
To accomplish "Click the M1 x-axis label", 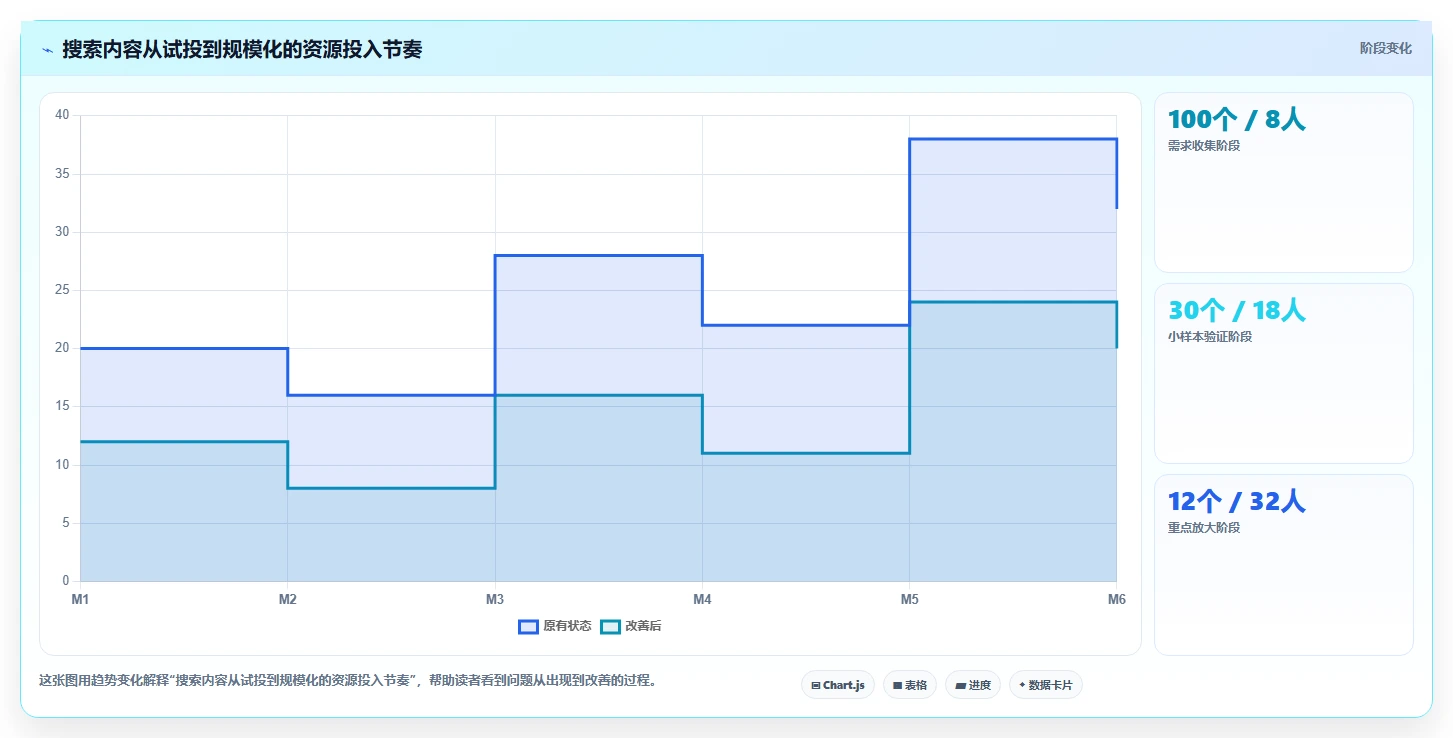I will [x=80, y=599].
